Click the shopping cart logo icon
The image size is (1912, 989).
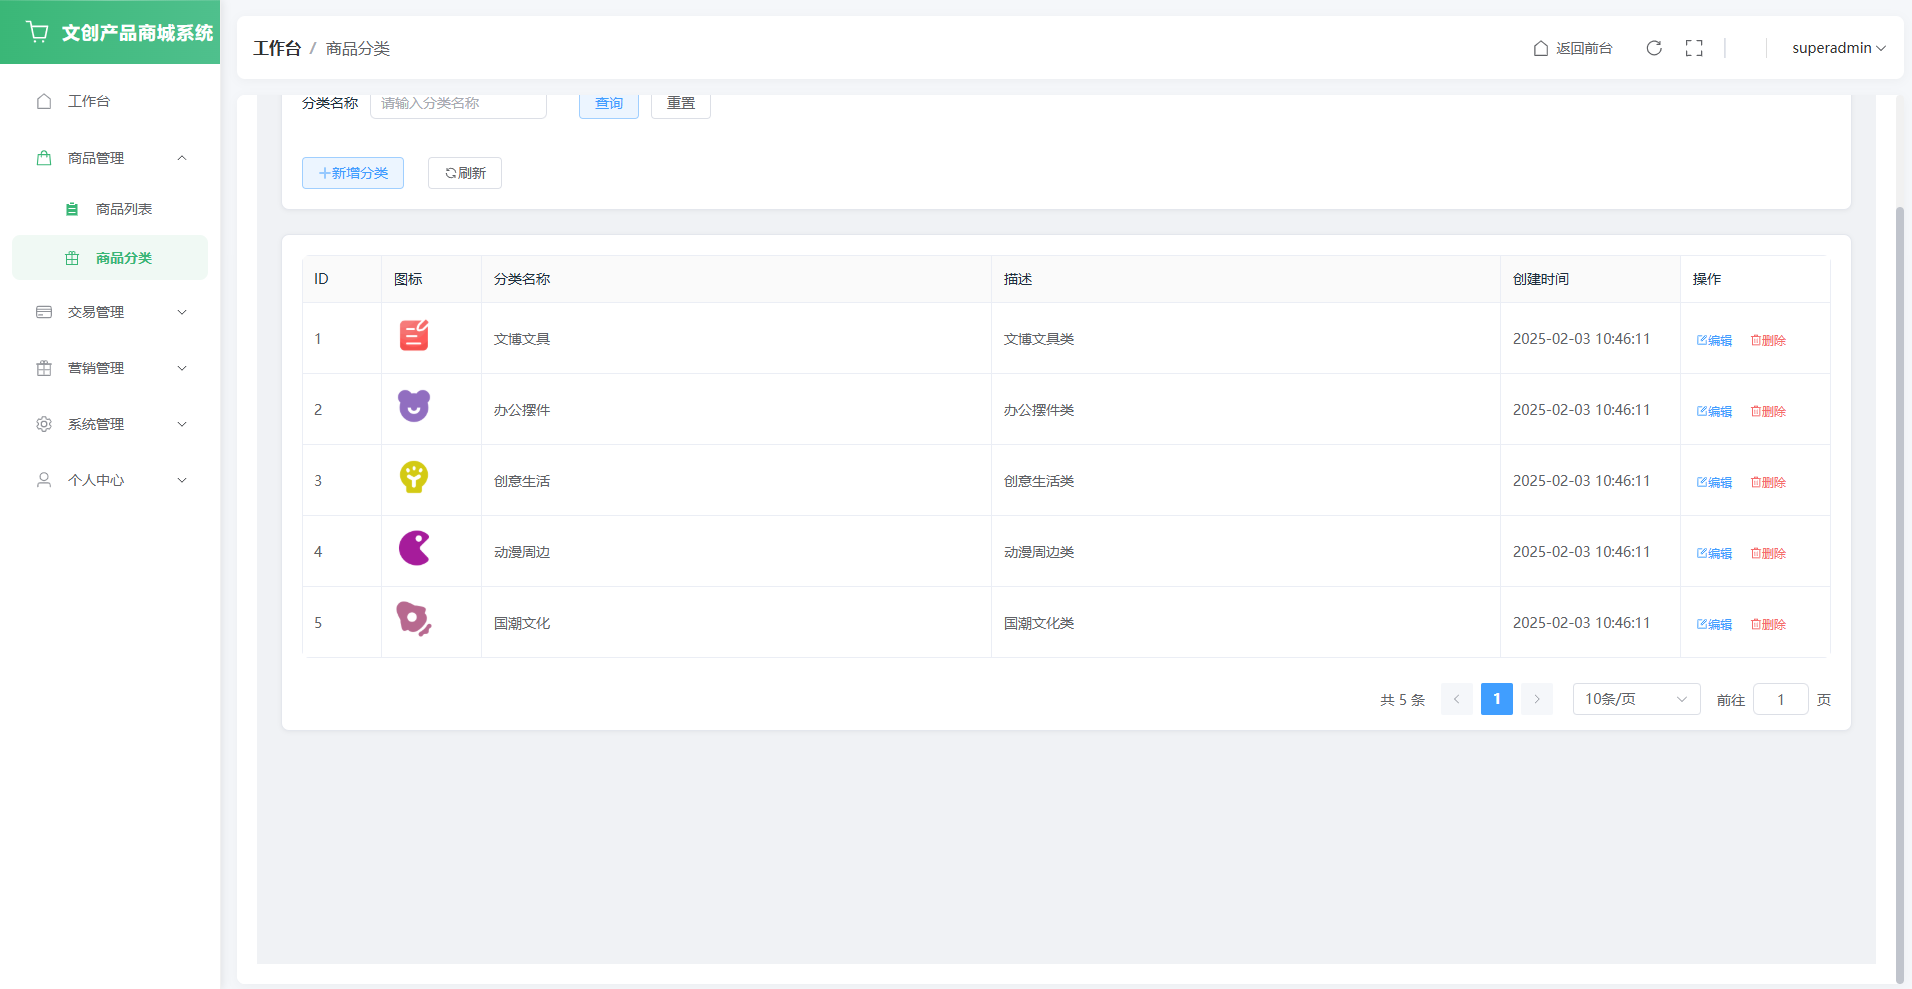point(37,32)
